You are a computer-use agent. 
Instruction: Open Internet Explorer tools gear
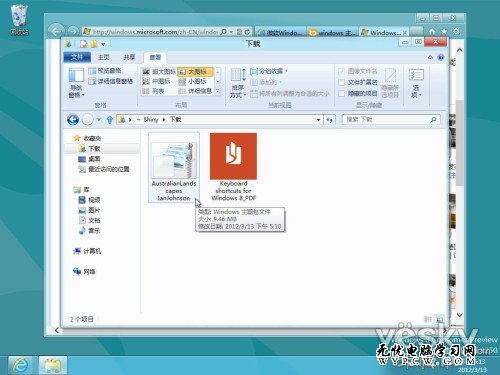coord(456,31)
